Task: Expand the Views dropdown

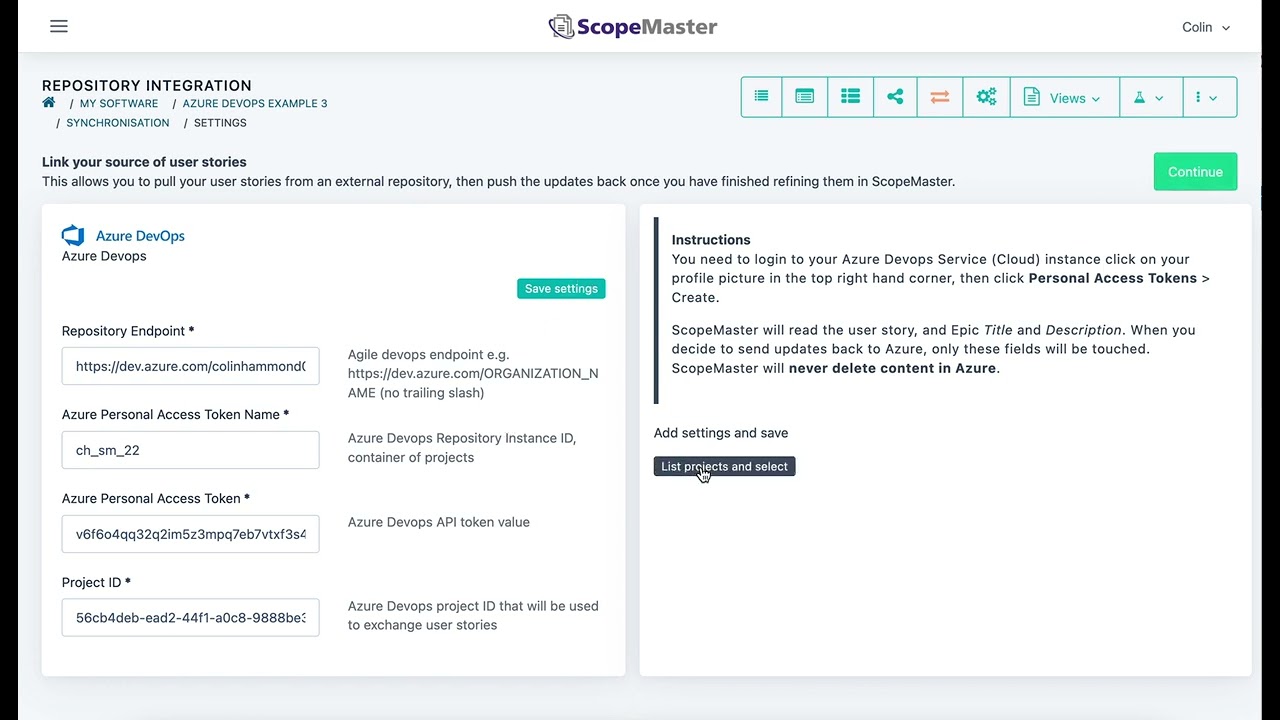Action: point(1064,98)
